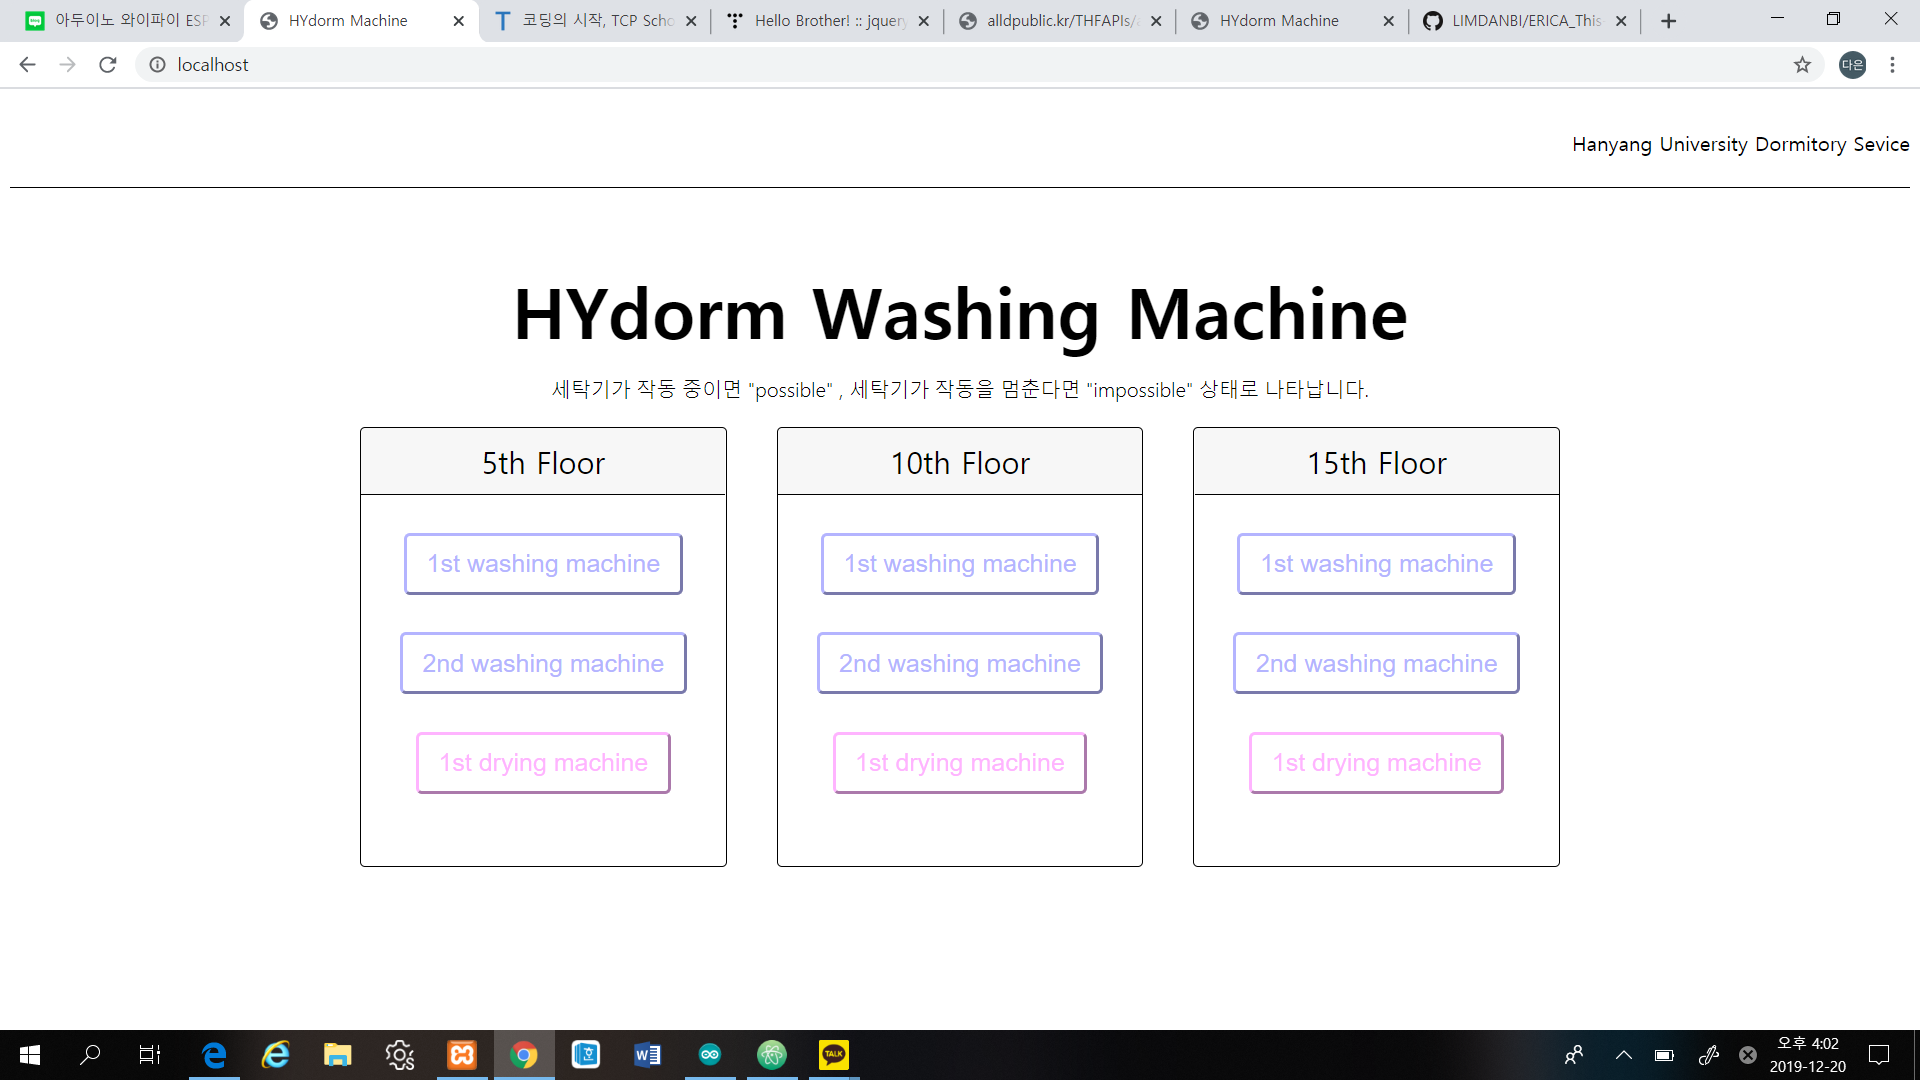This screenshot has height=1080, width=1920.
Task: Launch XAMPP from the taskbar
Action: click(x=462, y=1055)
